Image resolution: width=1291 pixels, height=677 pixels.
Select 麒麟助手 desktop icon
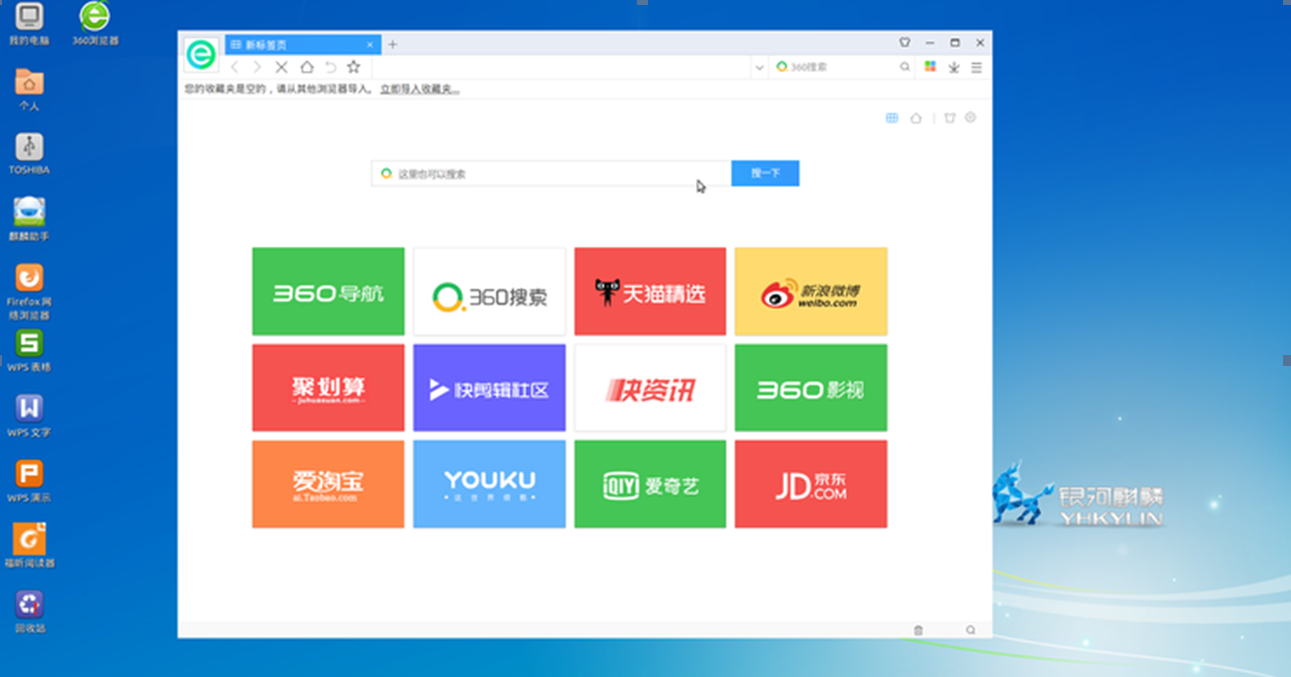29,219
